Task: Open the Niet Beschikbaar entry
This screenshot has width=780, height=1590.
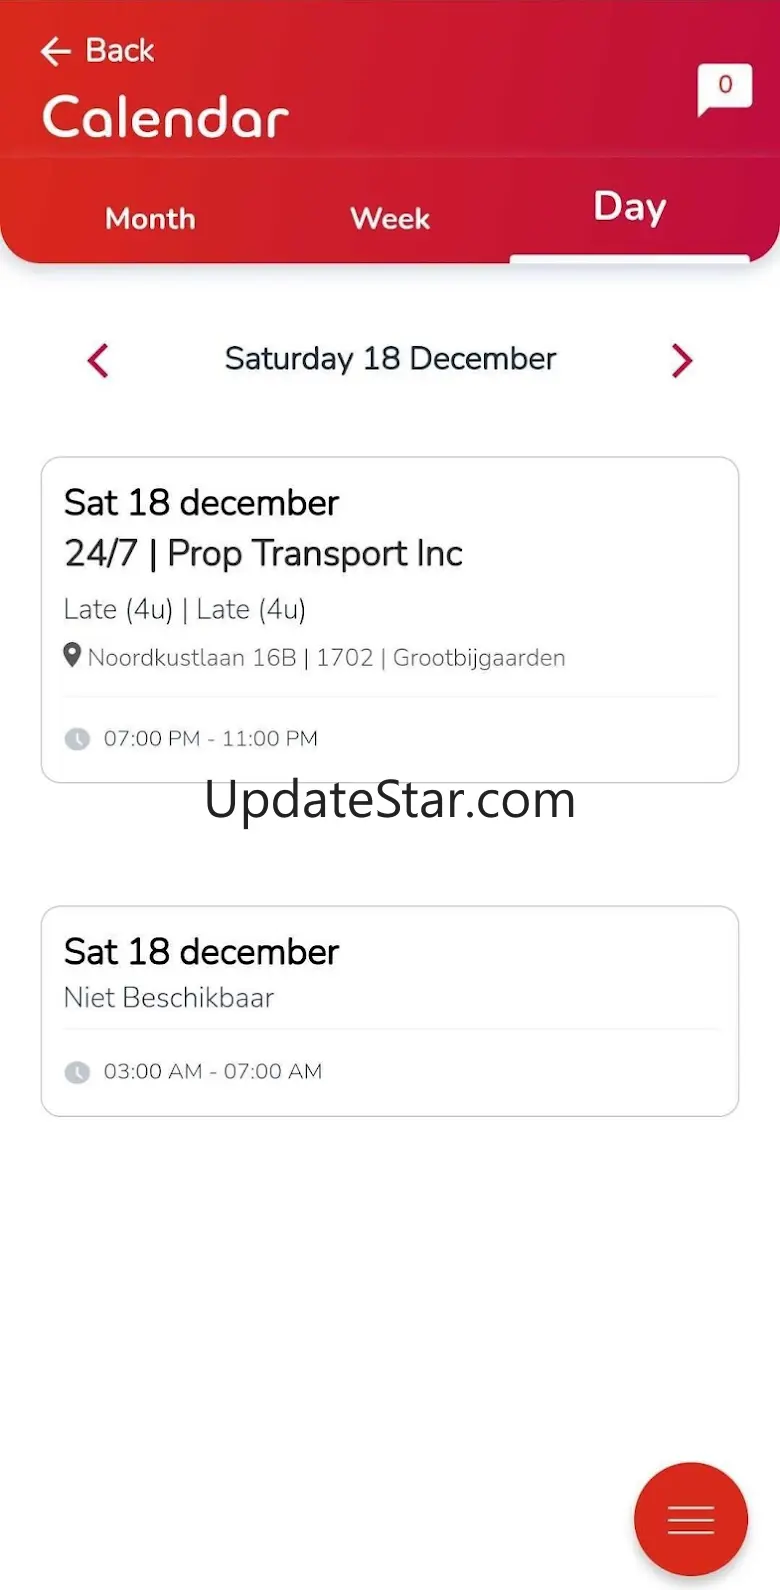Action: tap(169, 998)
